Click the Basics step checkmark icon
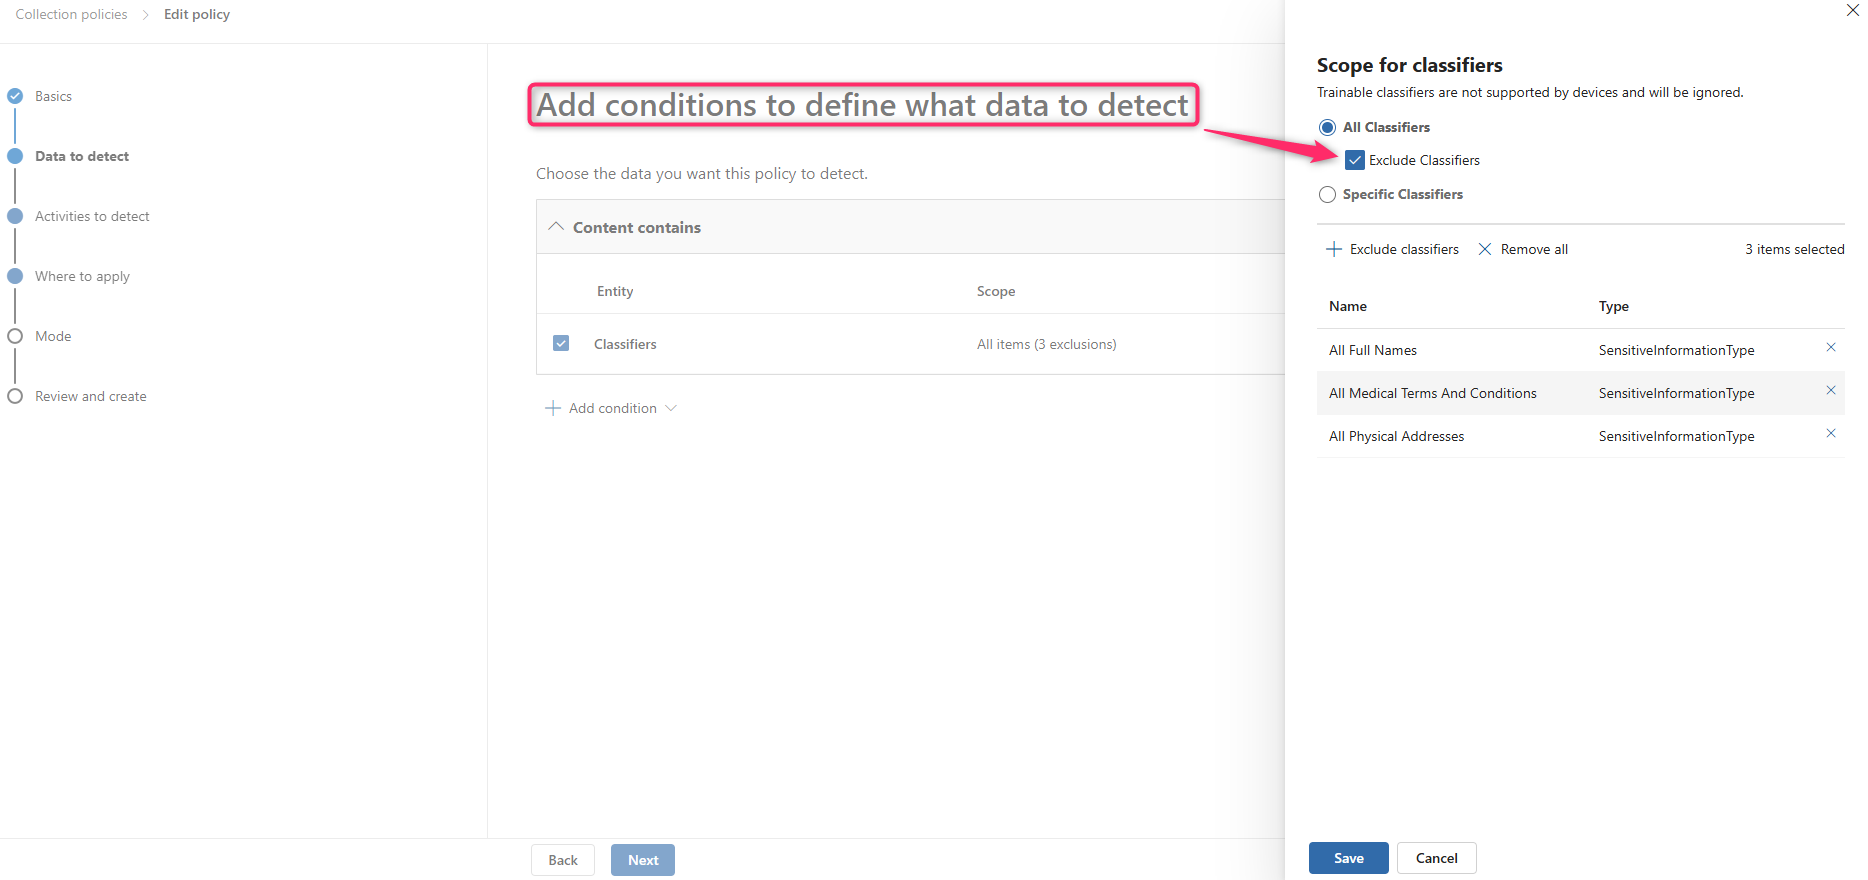Screen dimensions: 1868x880 (x=15, y=96)
